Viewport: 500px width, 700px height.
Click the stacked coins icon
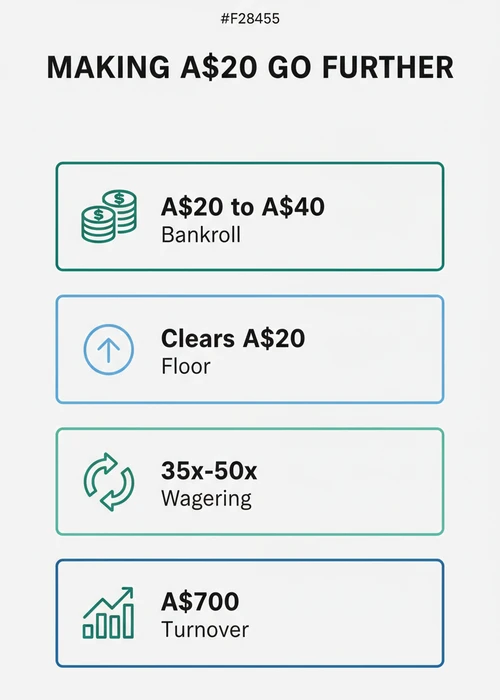pyautogui.click(x=109, y=217)
